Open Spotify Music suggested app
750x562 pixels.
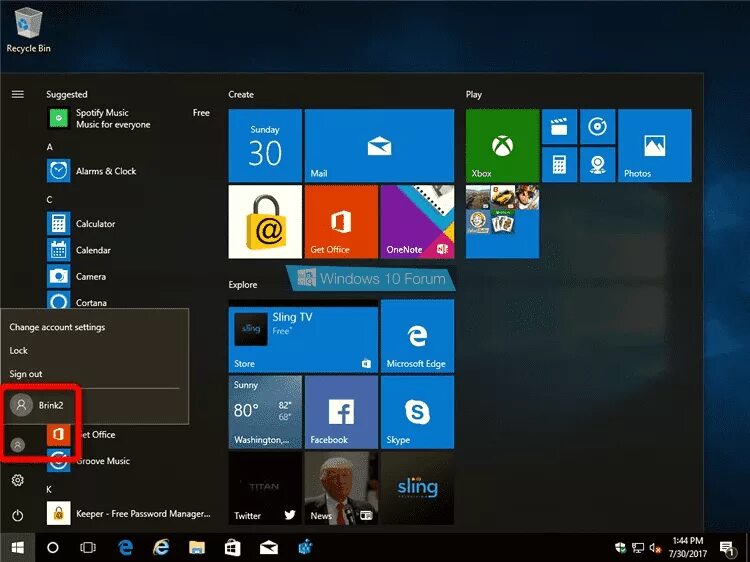tap(128, 118)
